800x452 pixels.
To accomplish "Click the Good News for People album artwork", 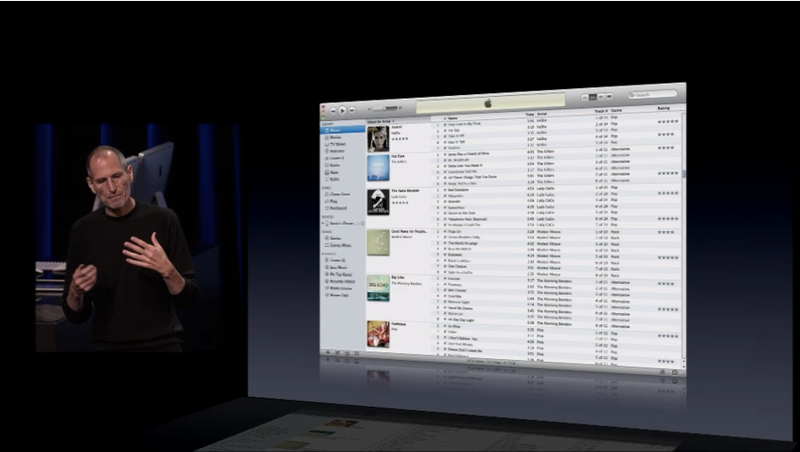I will [x=378, y=243].
